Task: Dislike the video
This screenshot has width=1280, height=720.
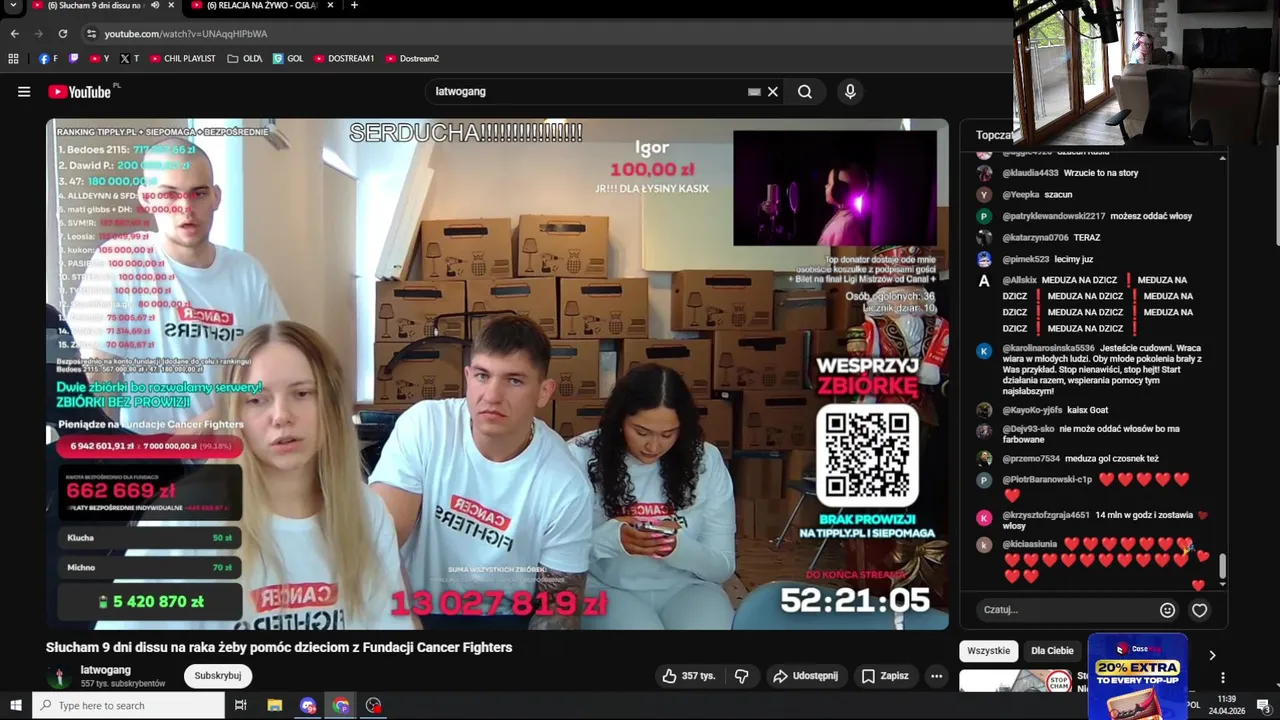Action: (x=742, y=676)
